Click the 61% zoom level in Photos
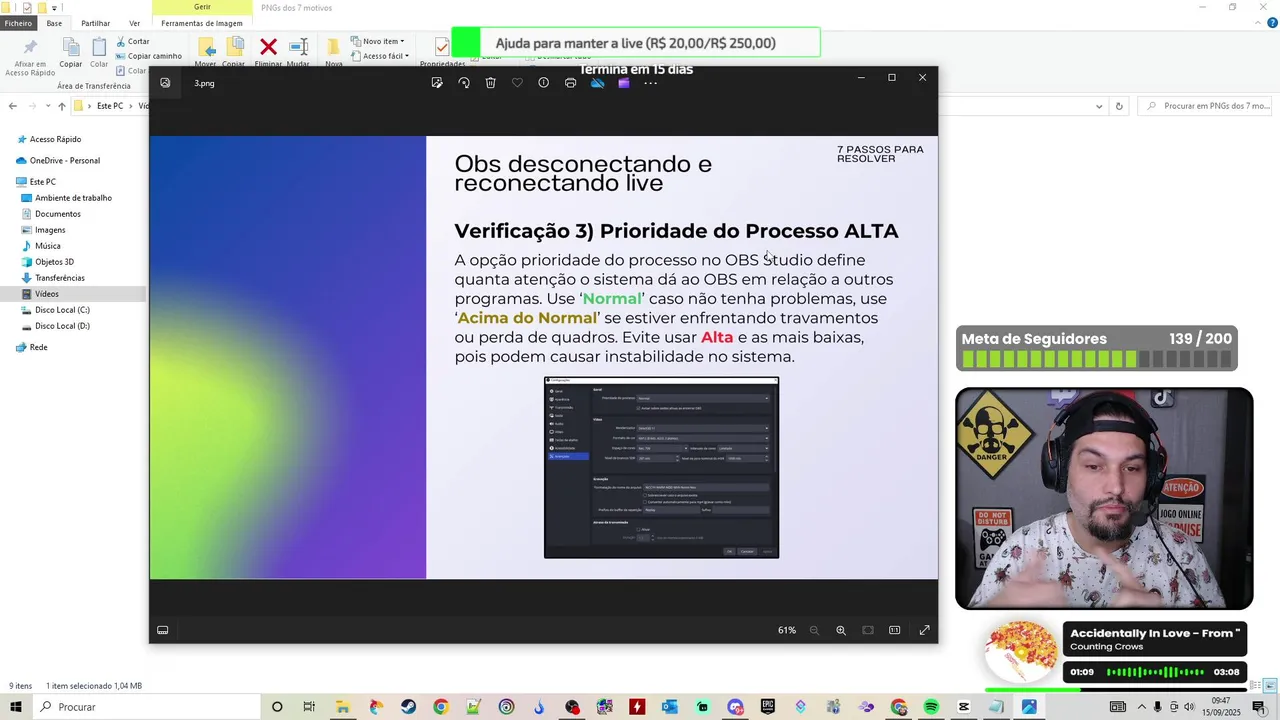Viewport: 1280px width, 720px height. point(787,630)
